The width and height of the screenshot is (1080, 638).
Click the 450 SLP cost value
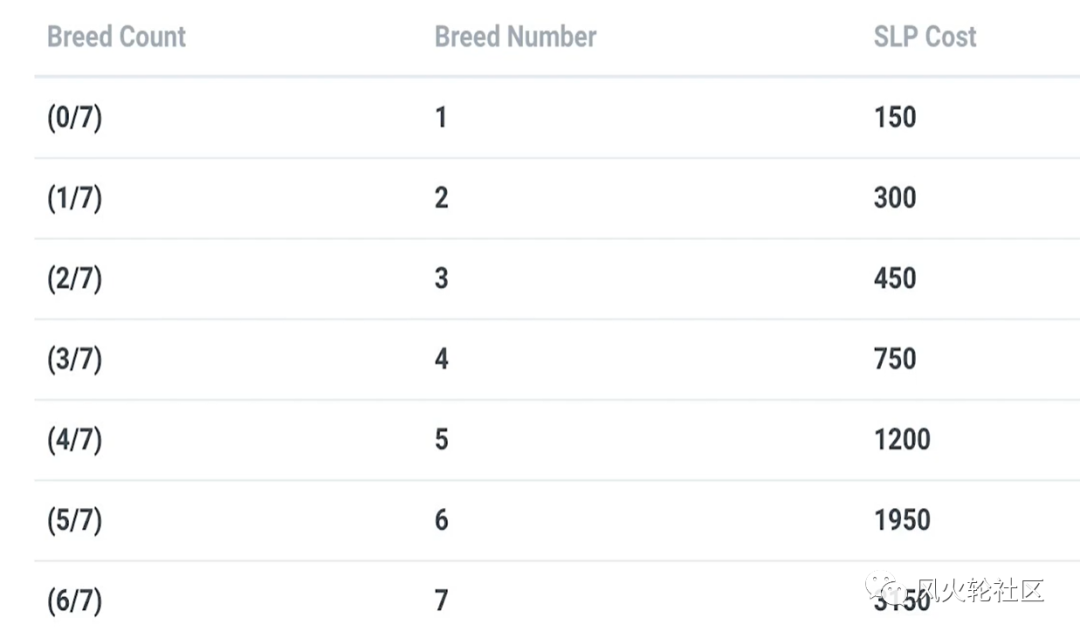point(895,279)
